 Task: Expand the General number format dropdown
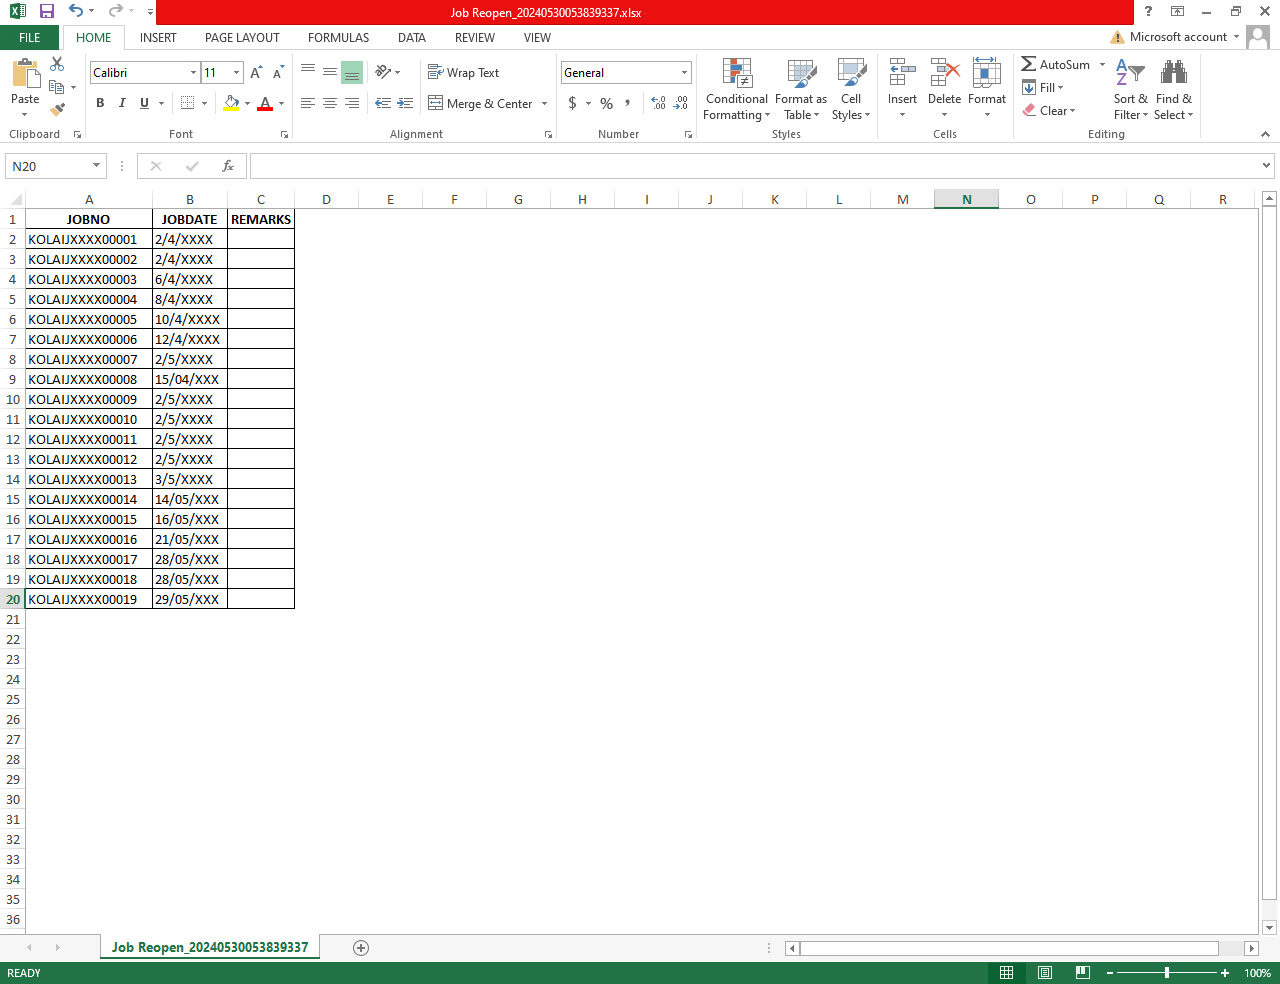click(684, 73)
